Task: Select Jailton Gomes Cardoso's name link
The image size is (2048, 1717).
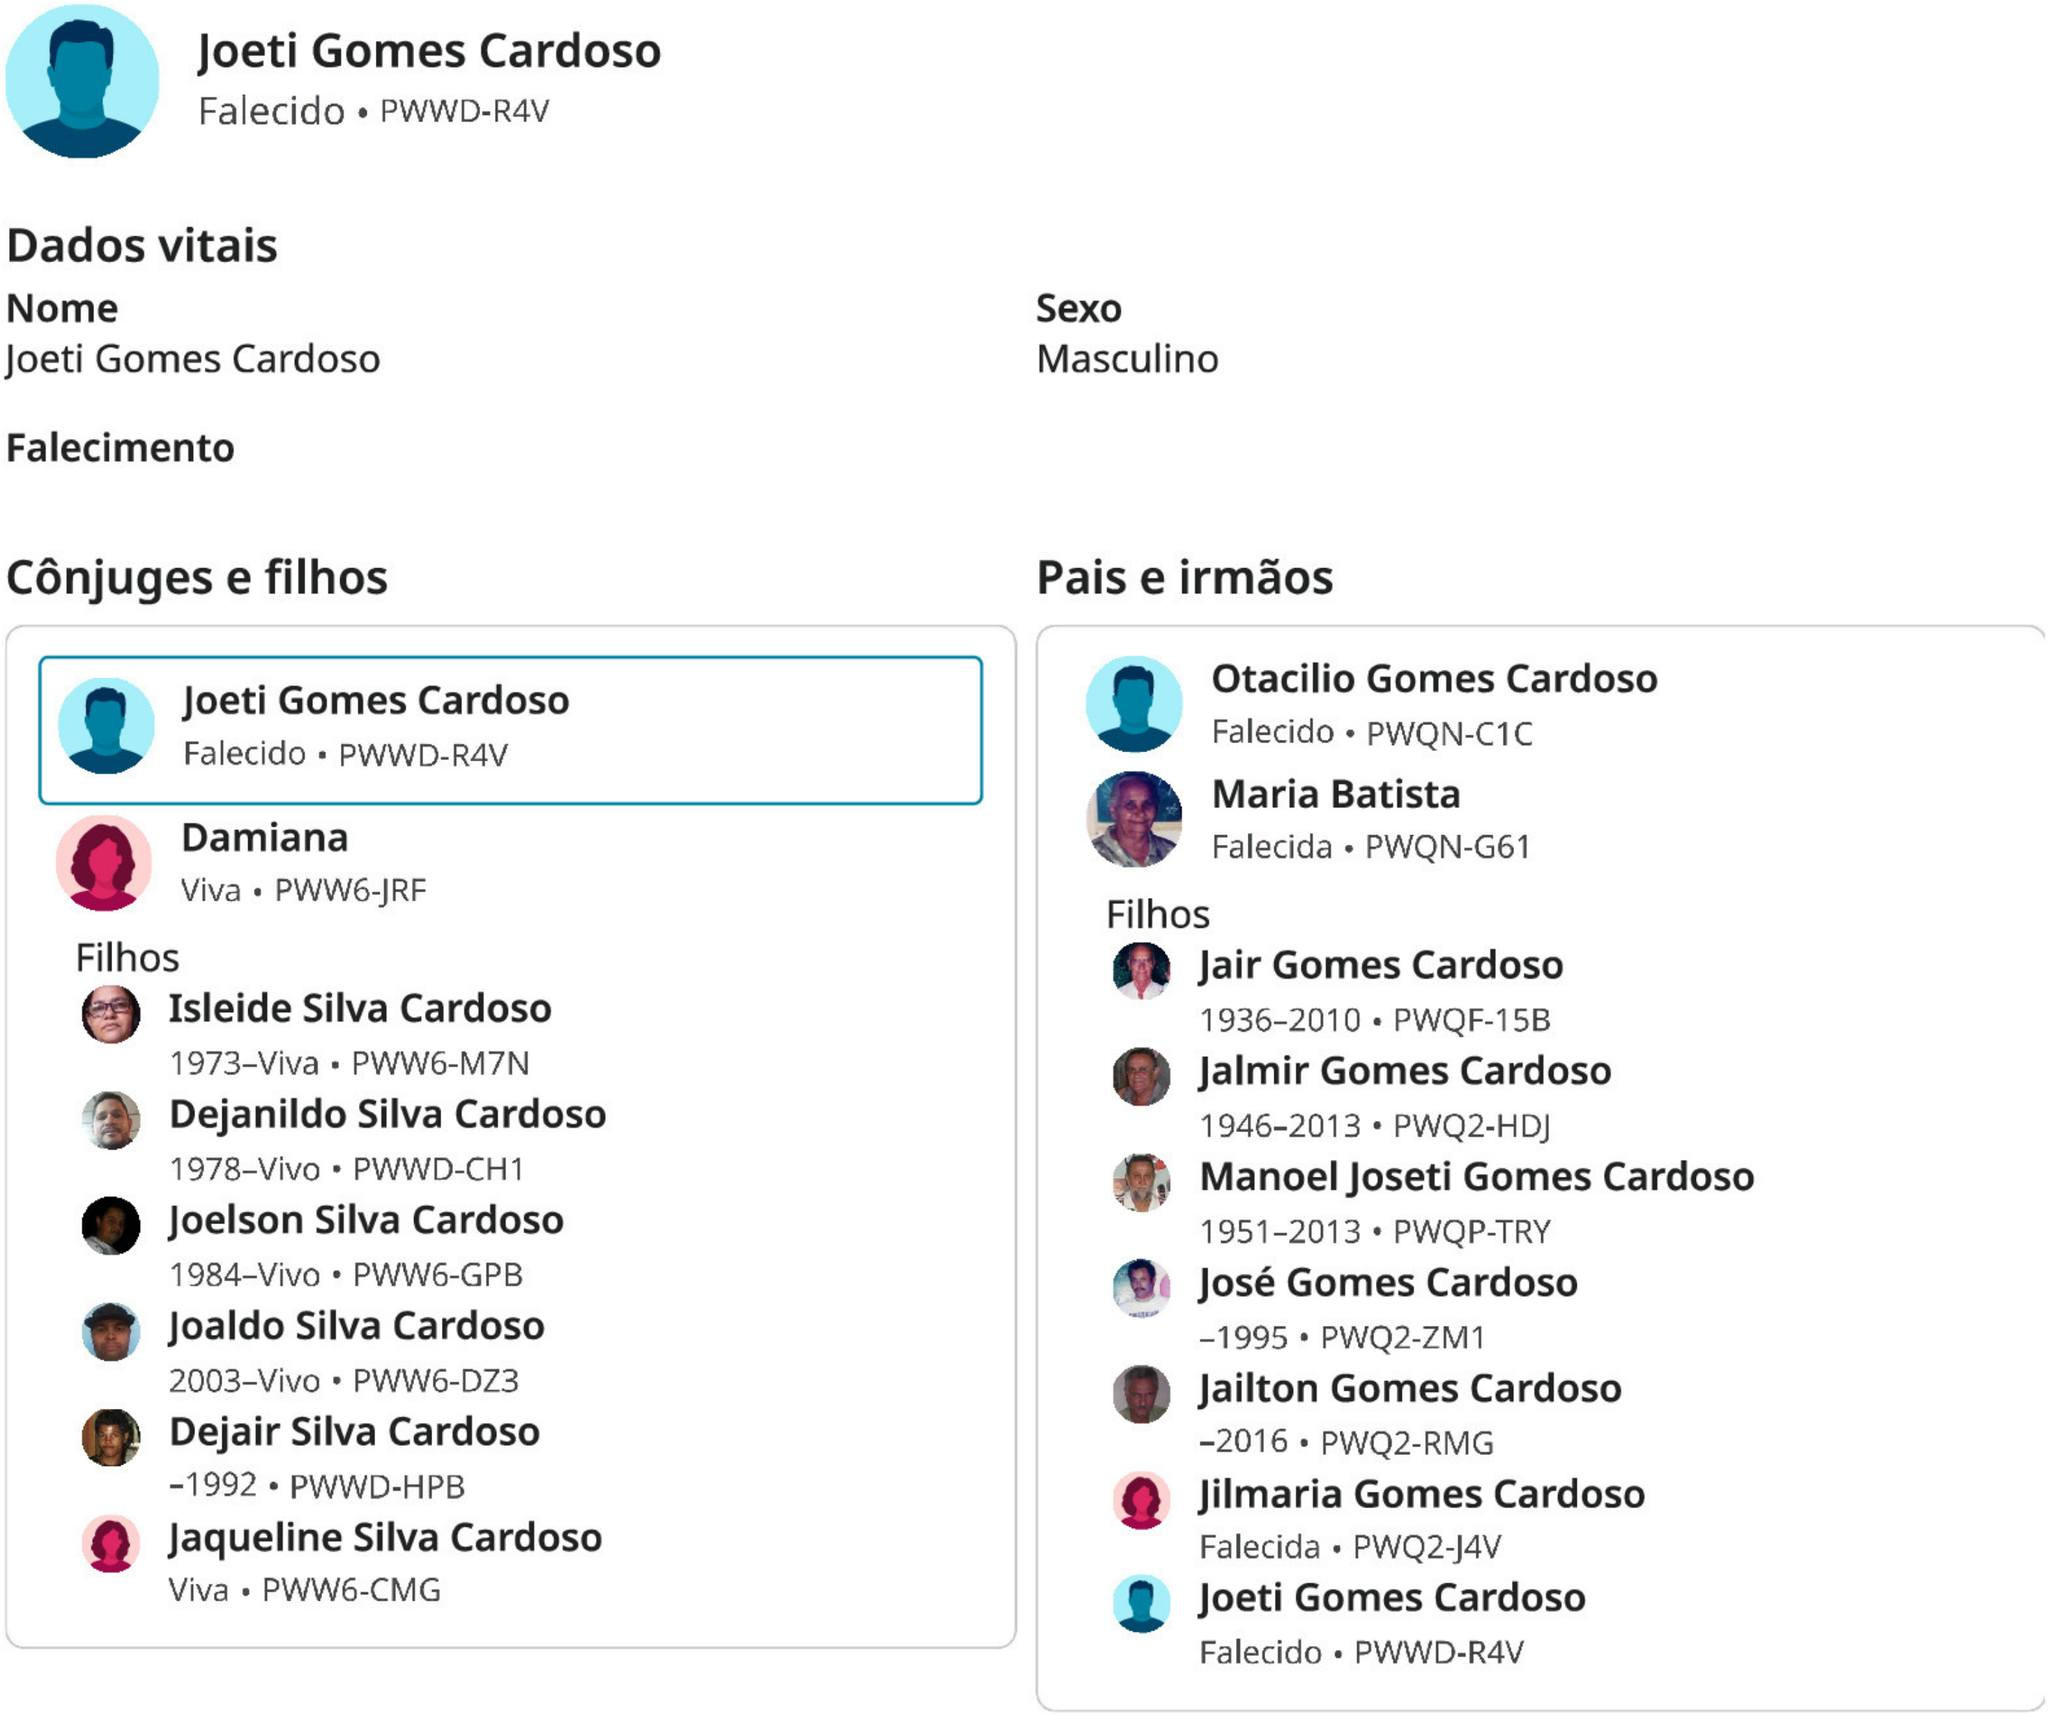Action: tap(1410, 1389)
